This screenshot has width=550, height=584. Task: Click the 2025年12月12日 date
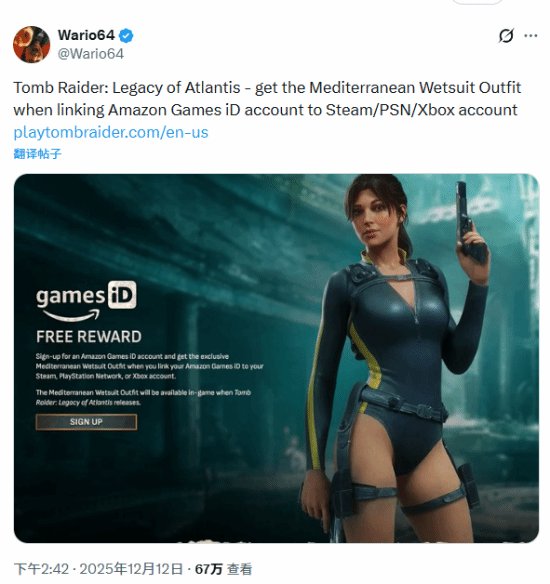131,569
